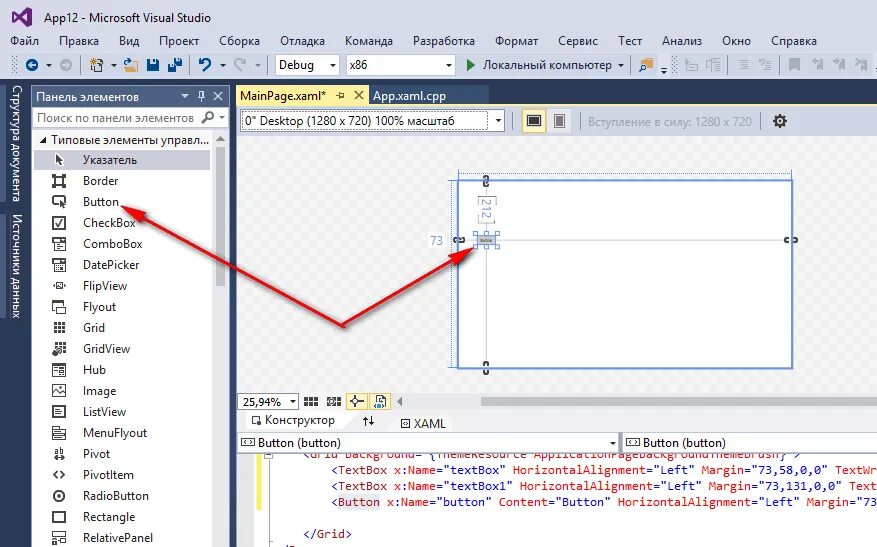Image resolution: width=877 pixels, height=547 pixels.
Task: Open the Отладка menu
Action: click(x=302, y=41)
